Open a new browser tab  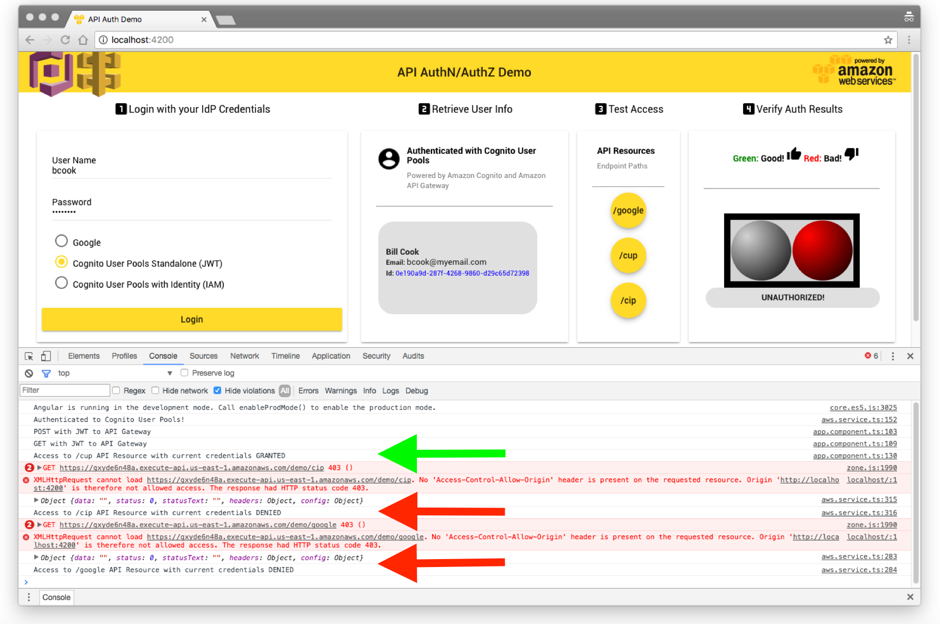225,20
